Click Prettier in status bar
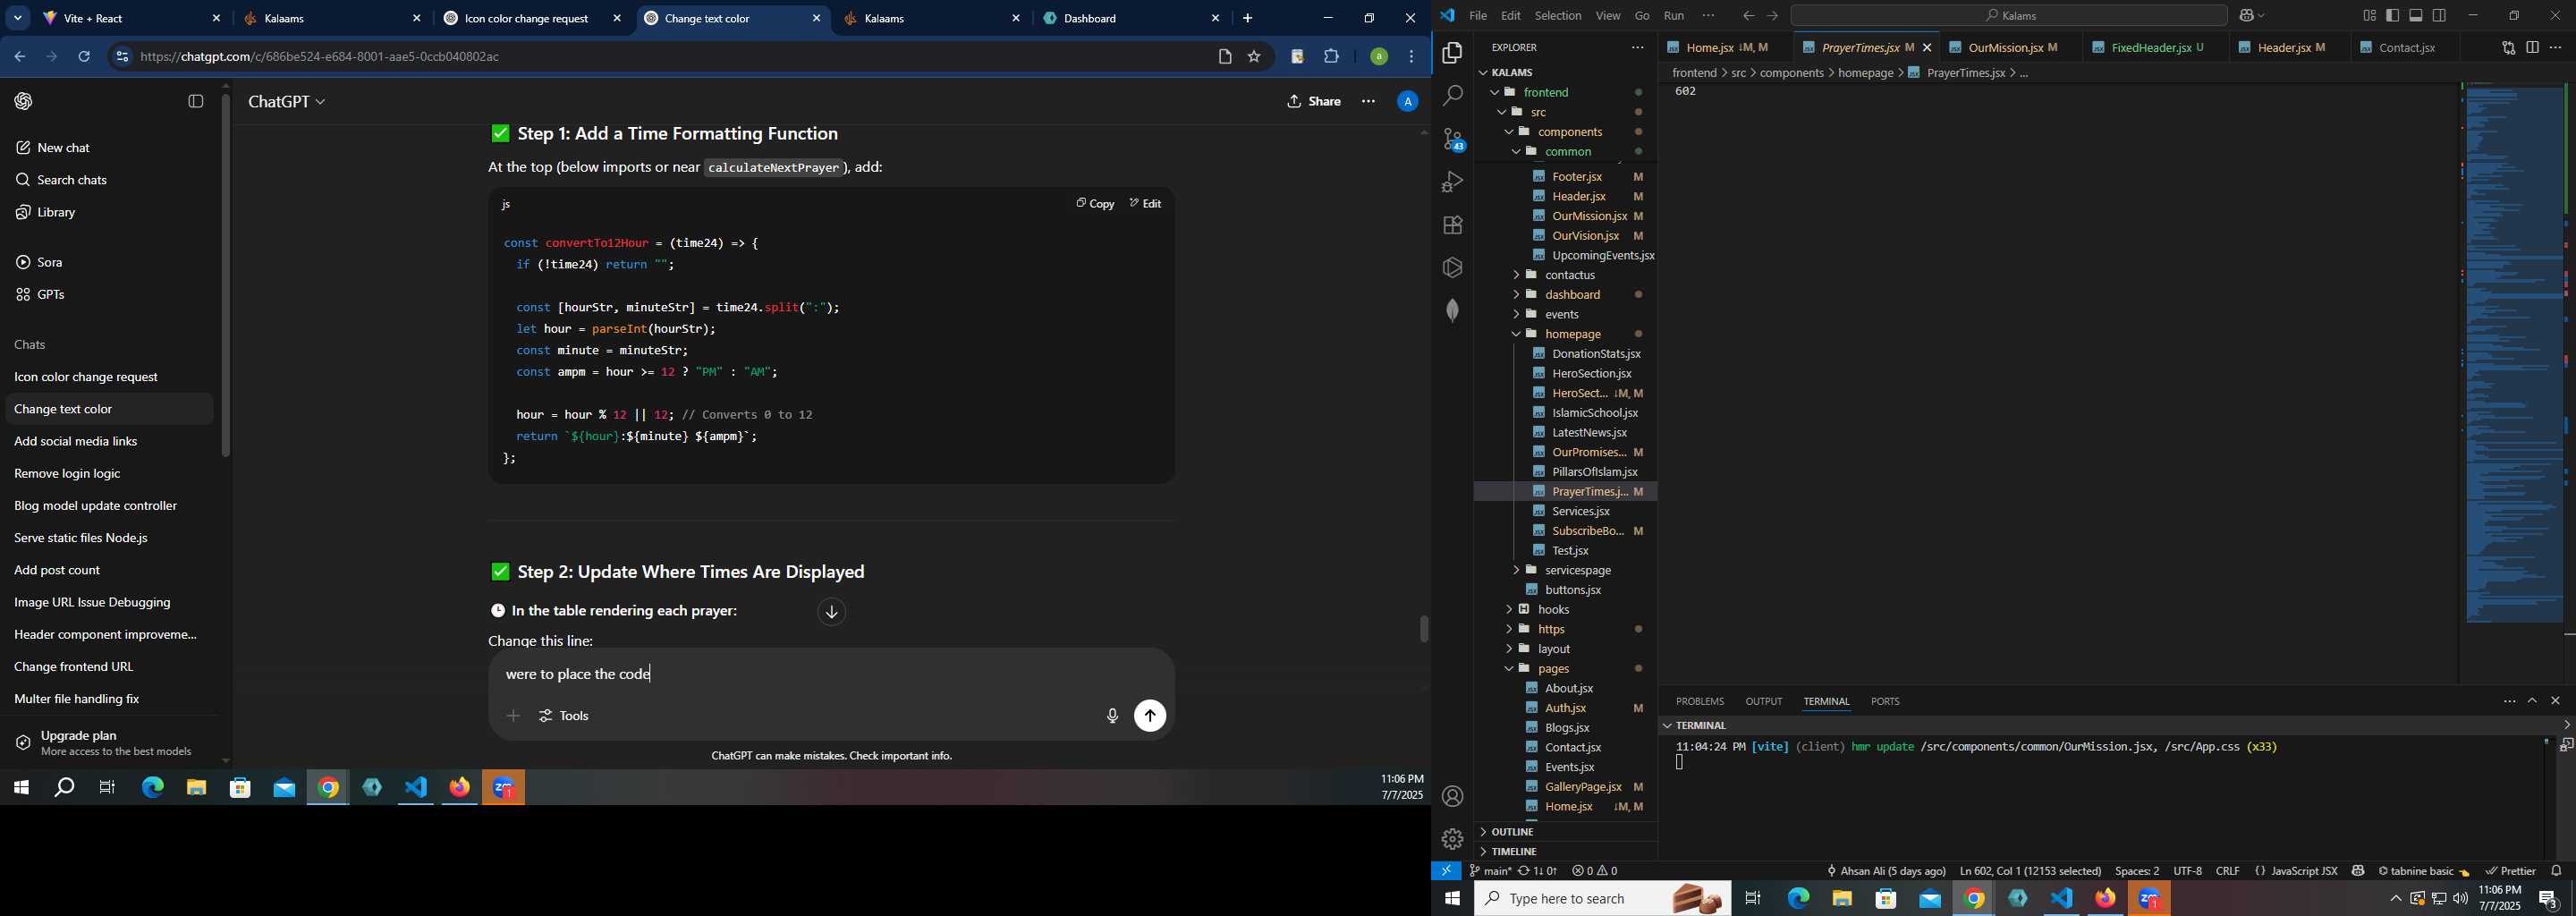The image size is (2576, 916). [x=2510, y=871]
